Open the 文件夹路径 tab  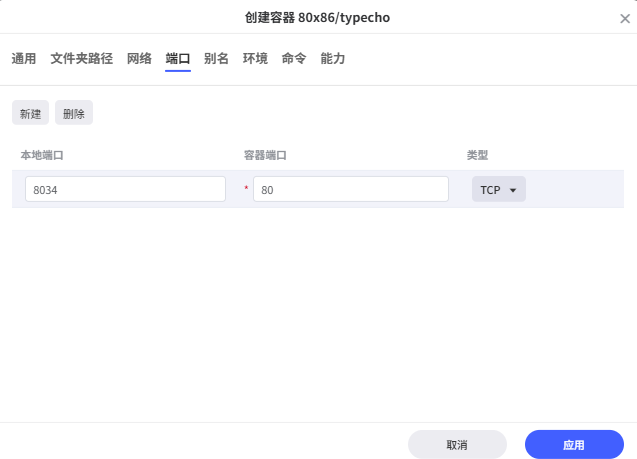[82, 59]
